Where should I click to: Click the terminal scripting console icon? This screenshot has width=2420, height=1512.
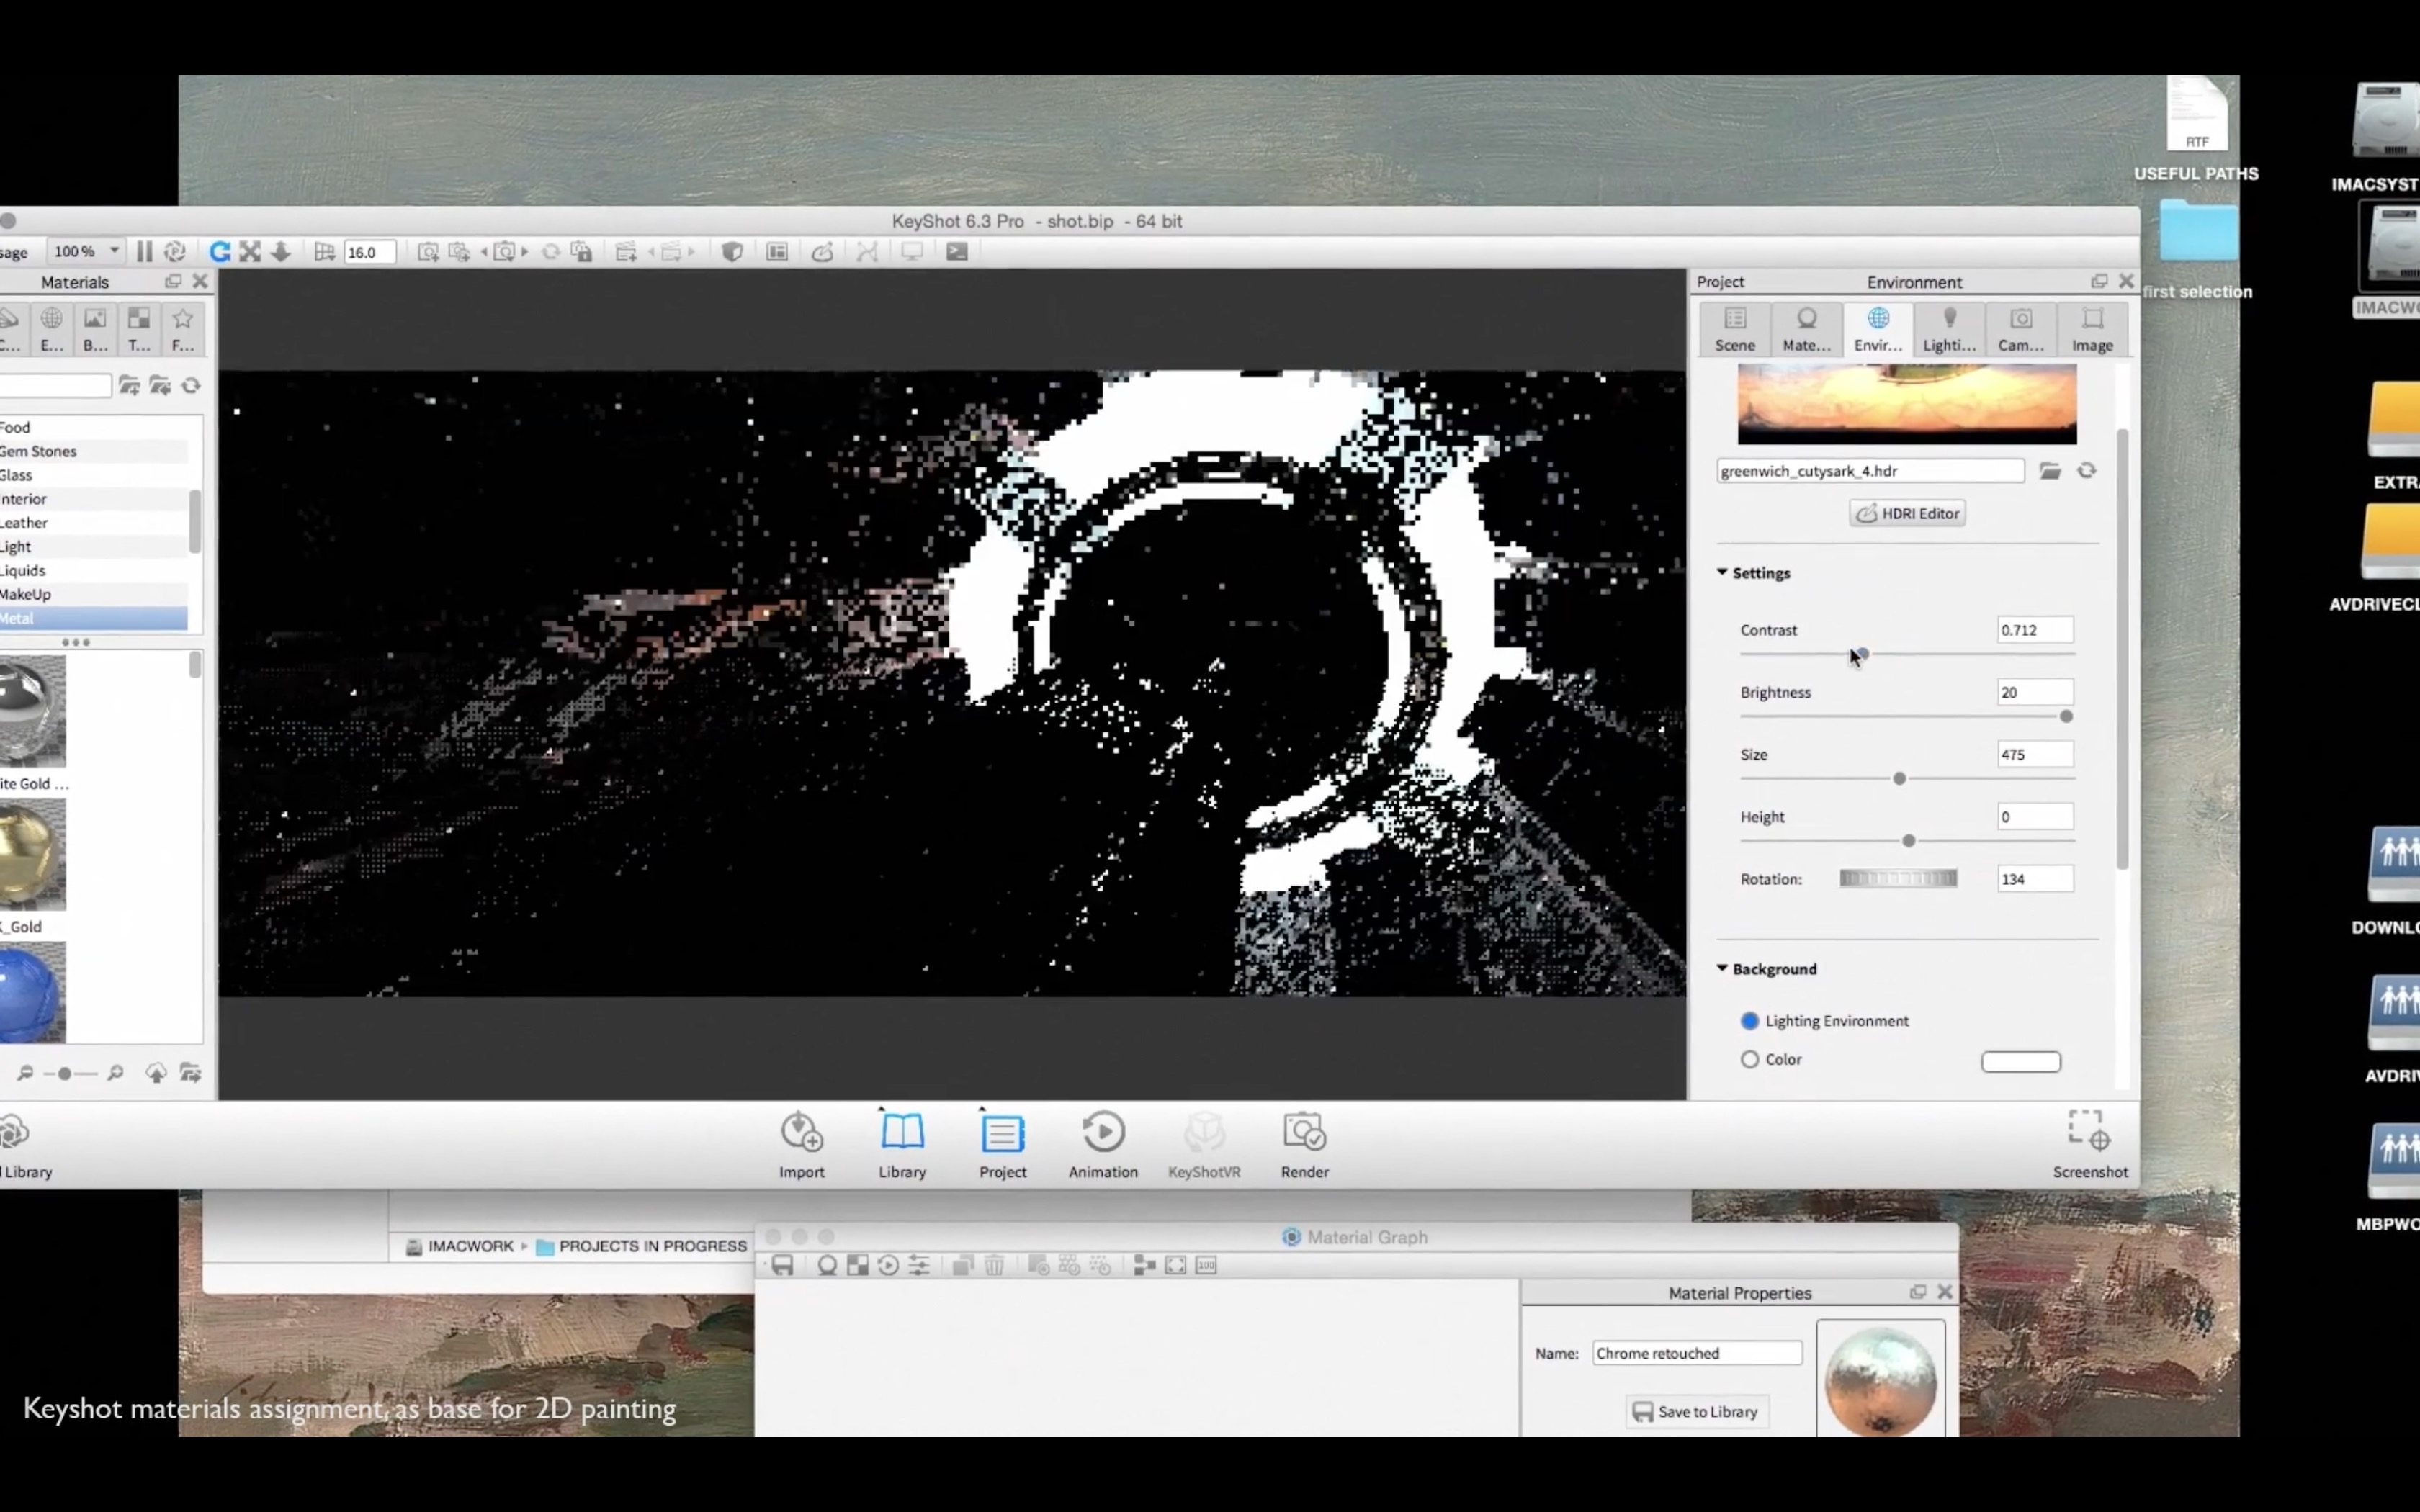pos(957,252)
